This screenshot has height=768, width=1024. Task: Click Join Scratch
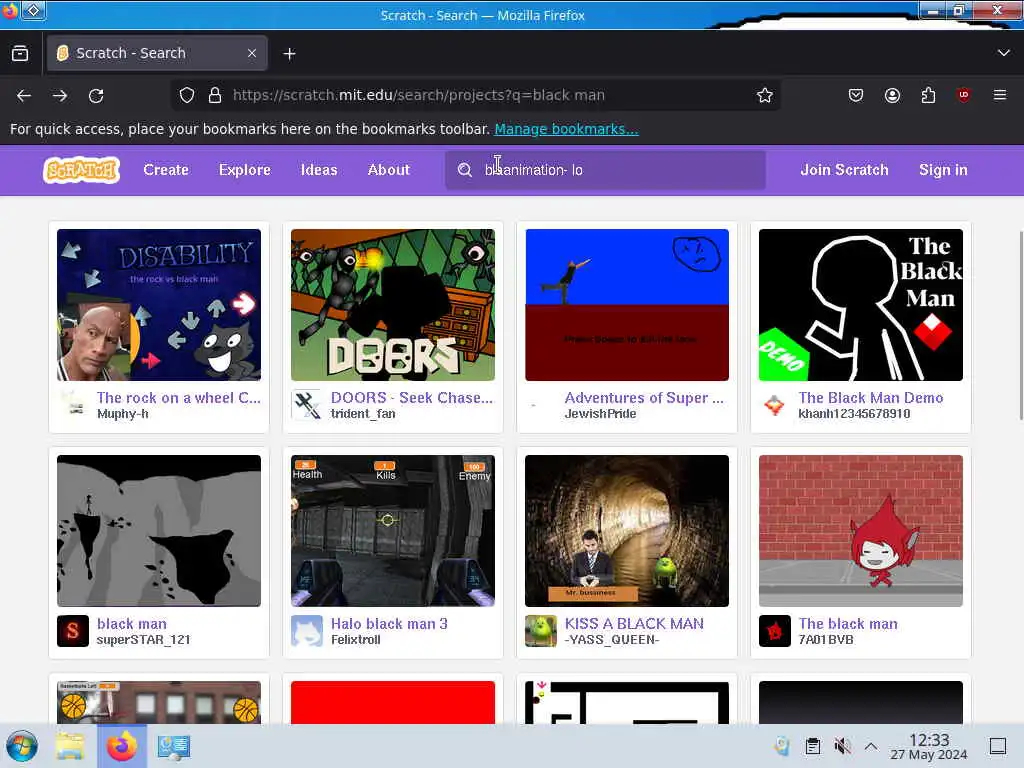pos(844,170)
